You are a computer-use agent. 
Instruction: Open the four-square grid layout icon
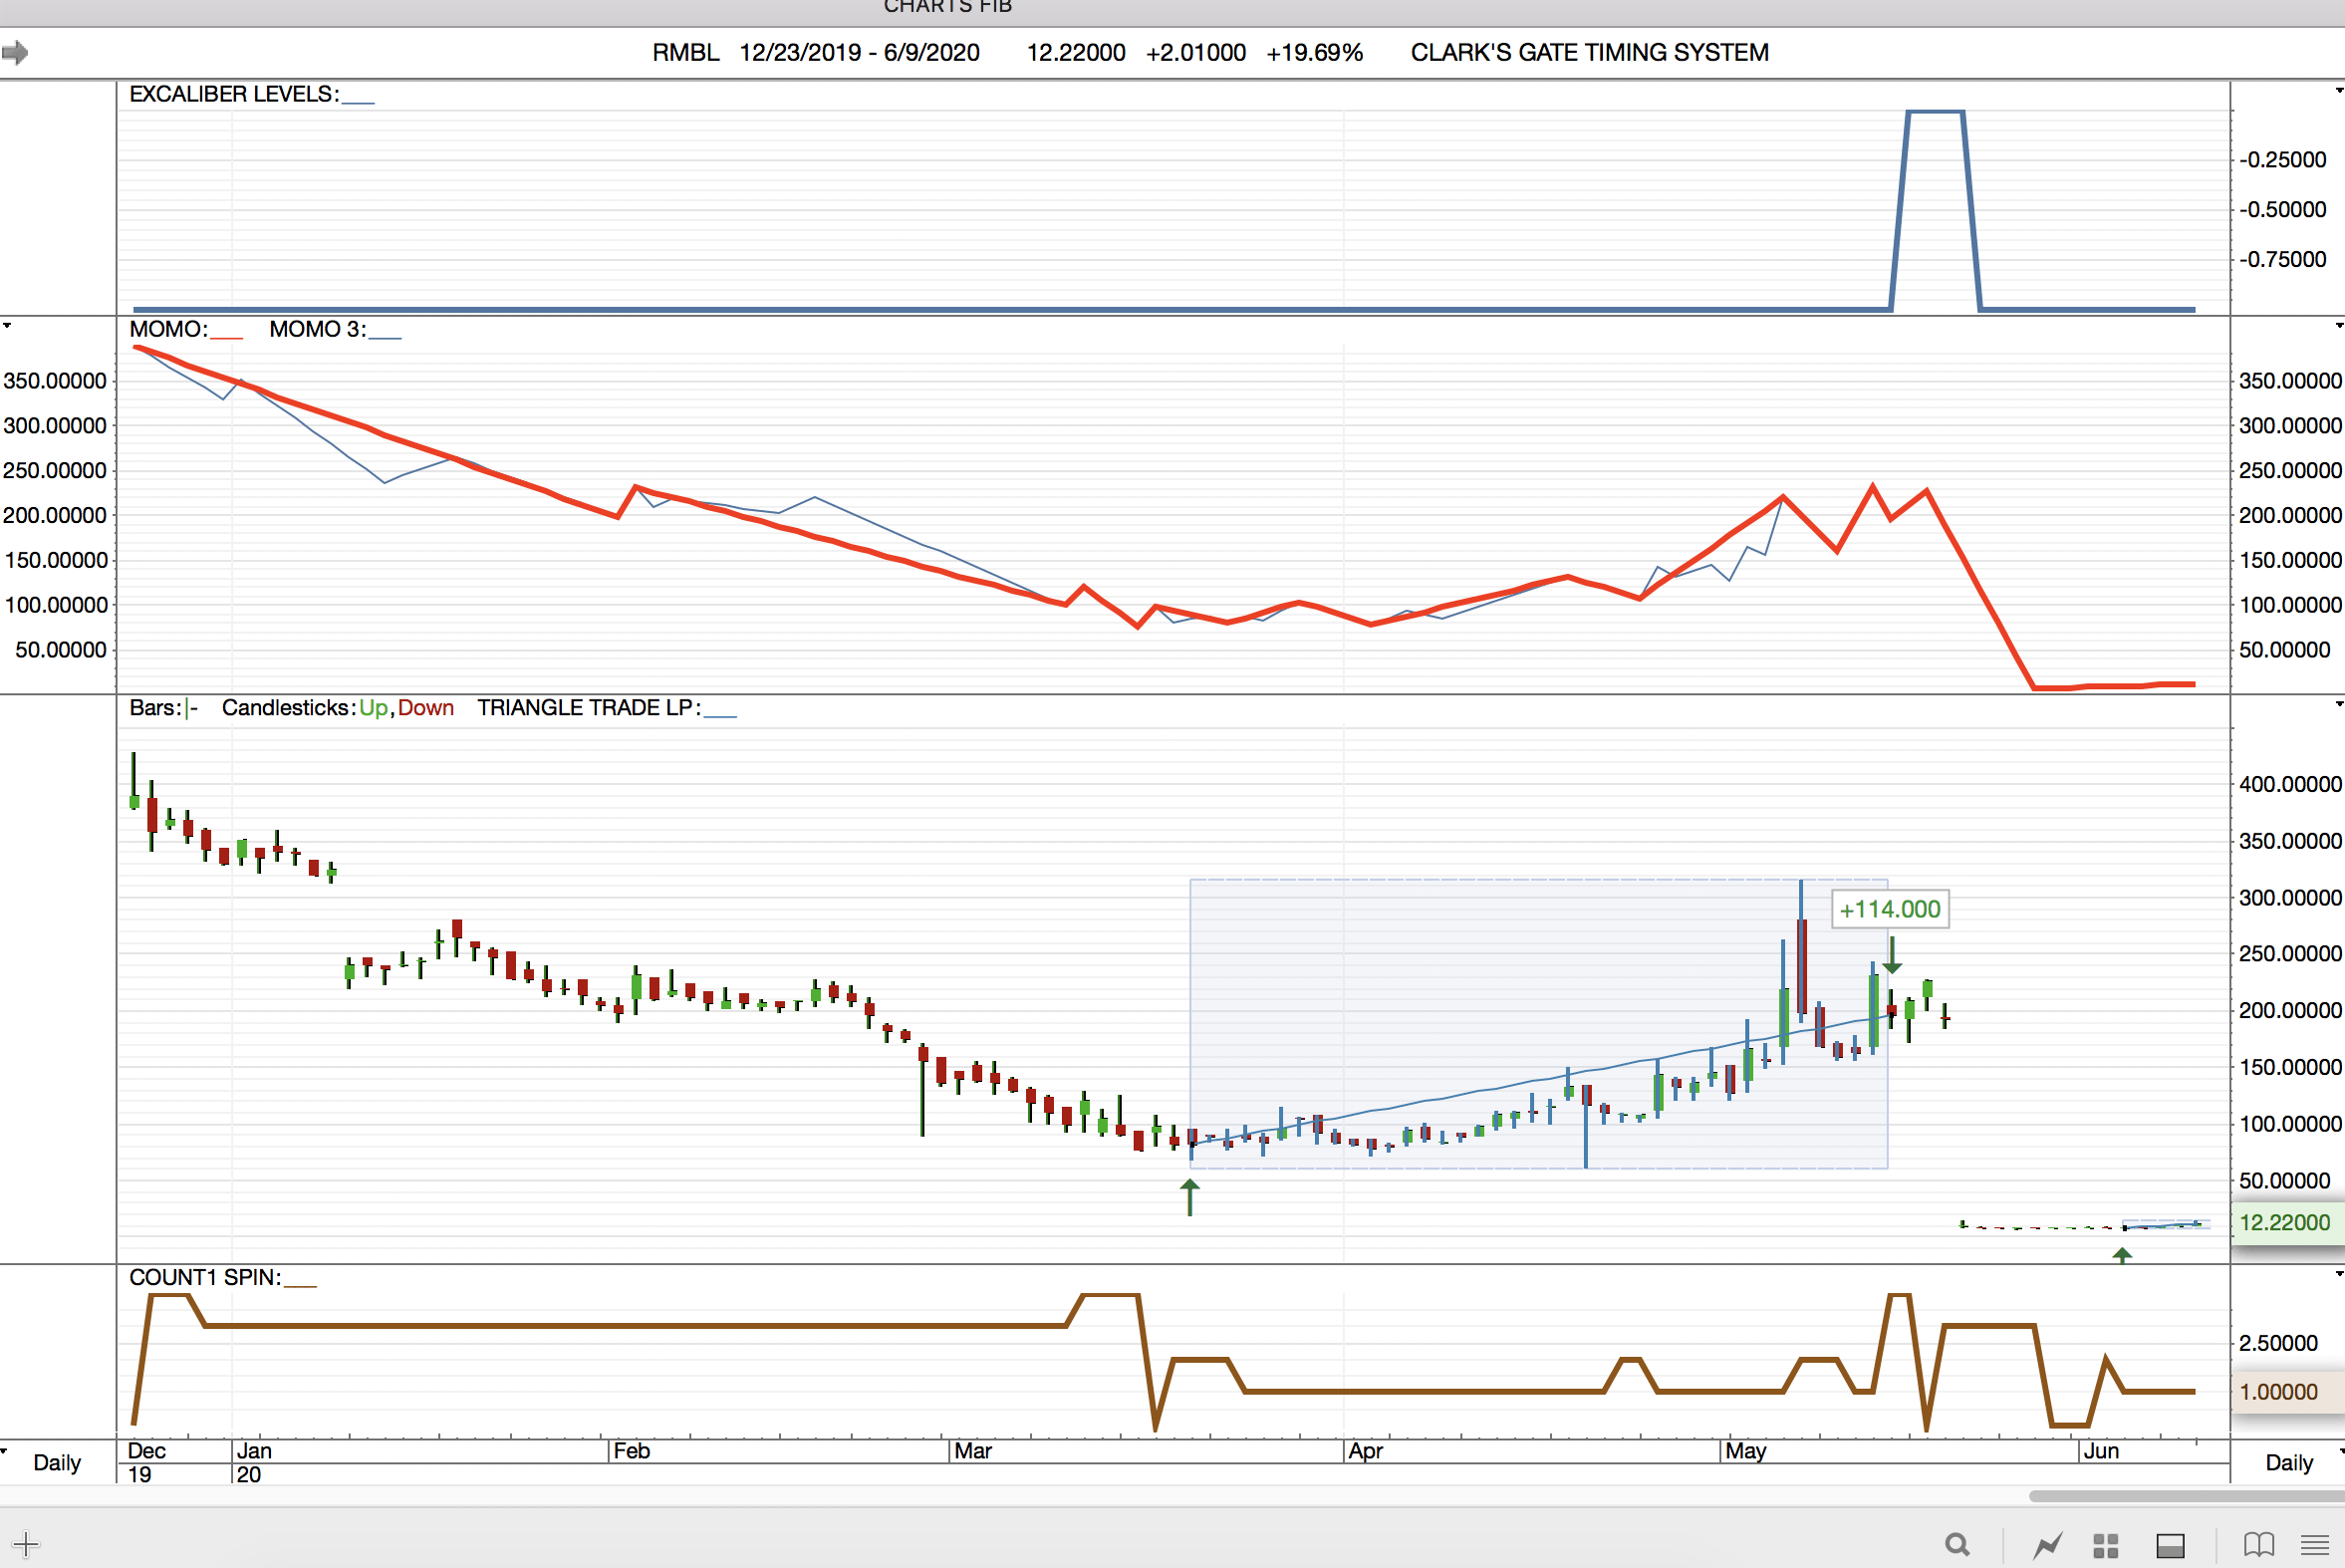pyautogui.click(x=2106, y=1545)
